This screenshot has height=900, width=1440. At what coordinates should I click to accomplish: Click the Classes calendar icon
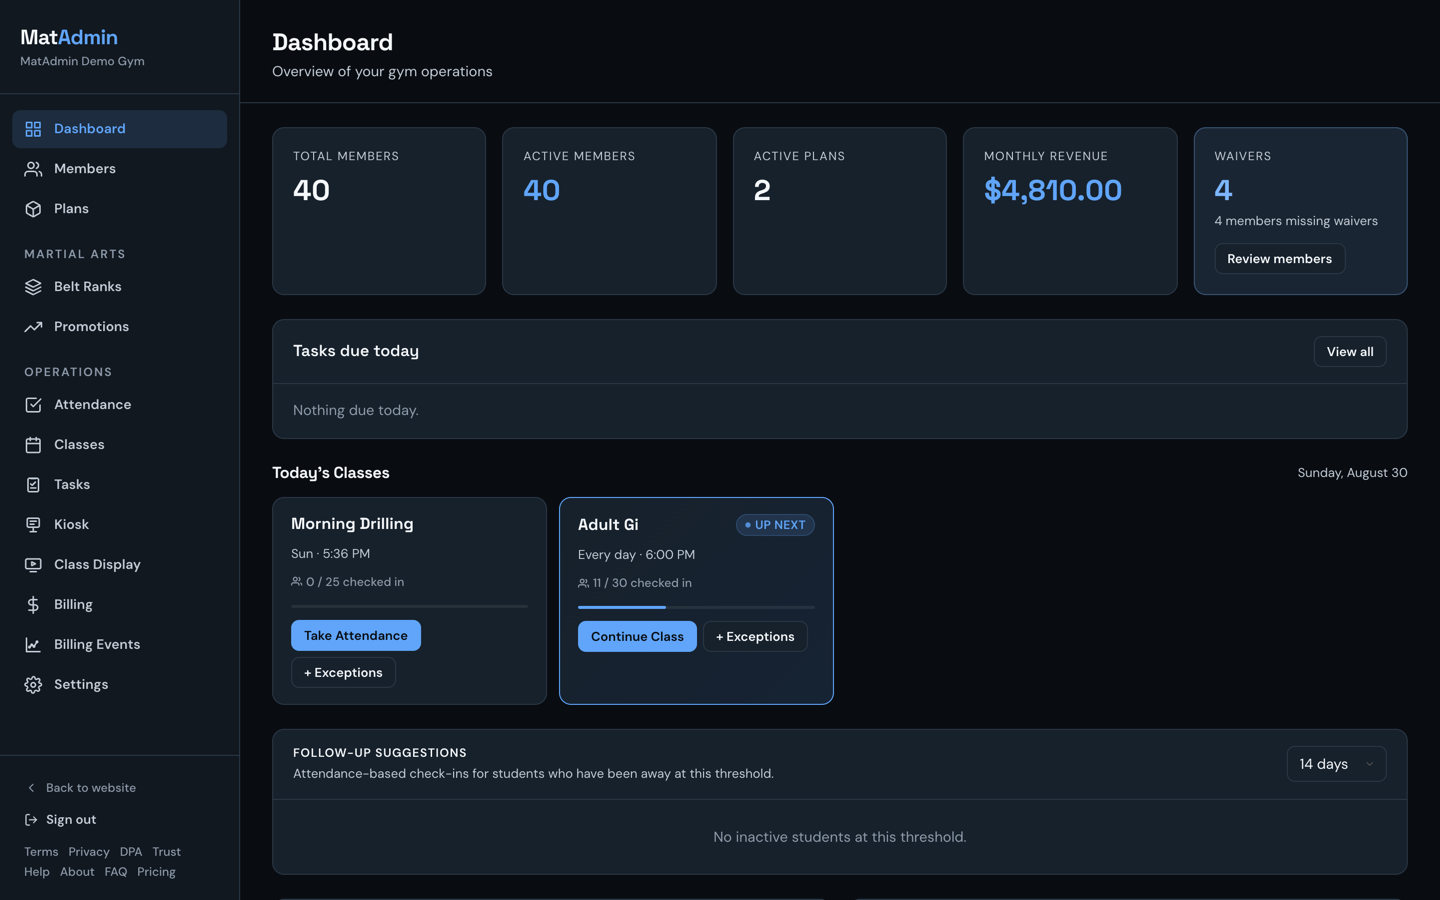click(33, 445)
